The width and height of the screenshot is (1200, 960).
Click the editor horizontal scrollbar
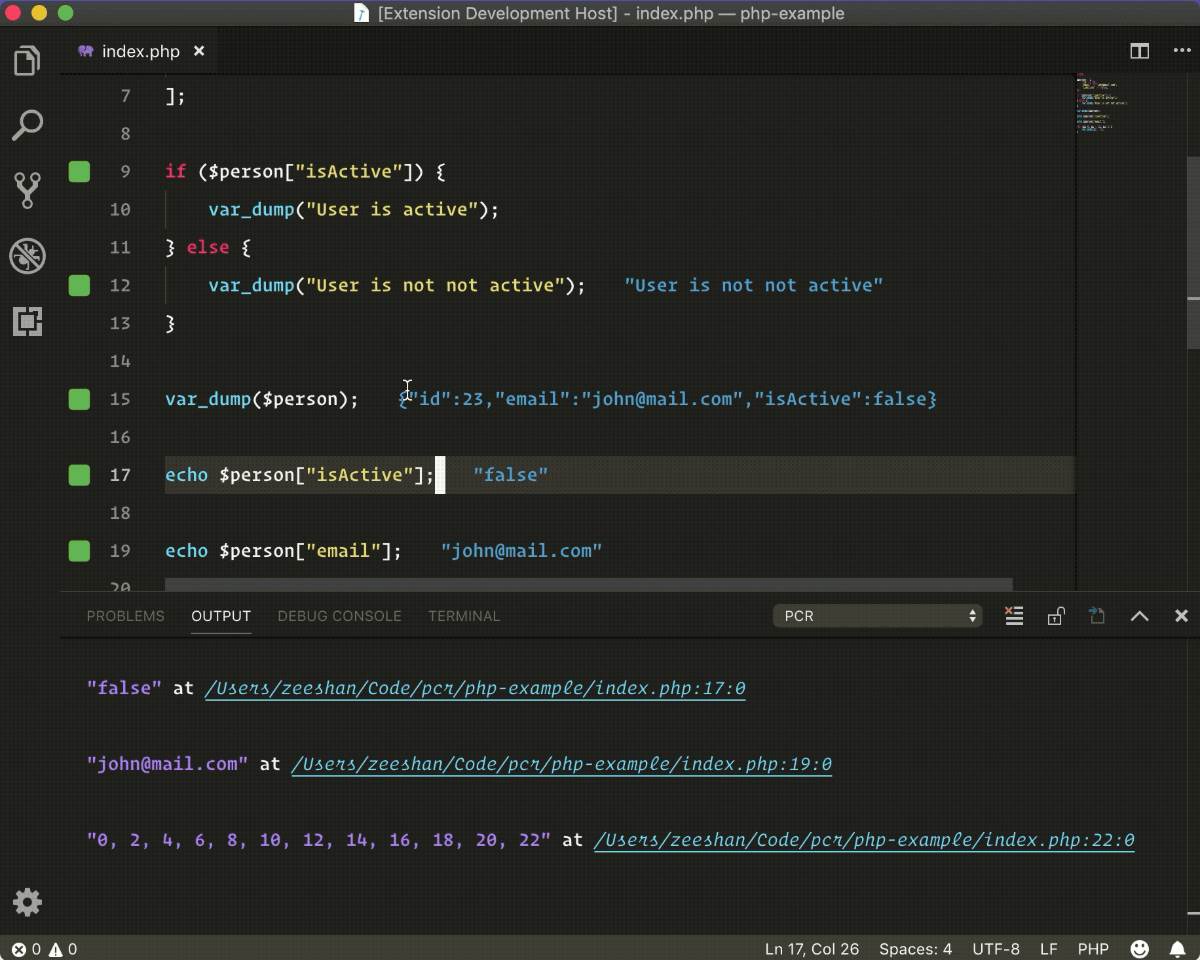click(588, 584)
